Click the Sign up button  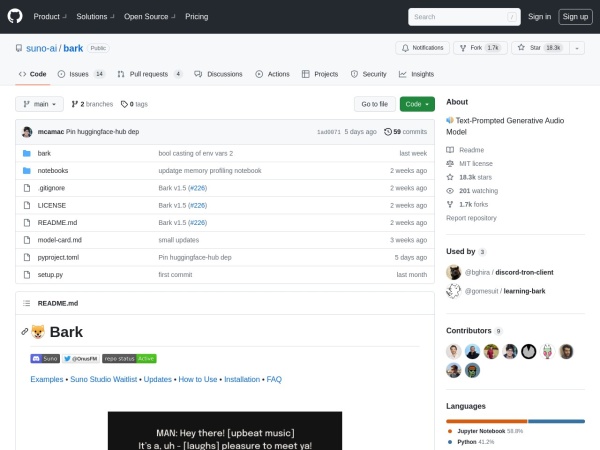coord(574,16)
